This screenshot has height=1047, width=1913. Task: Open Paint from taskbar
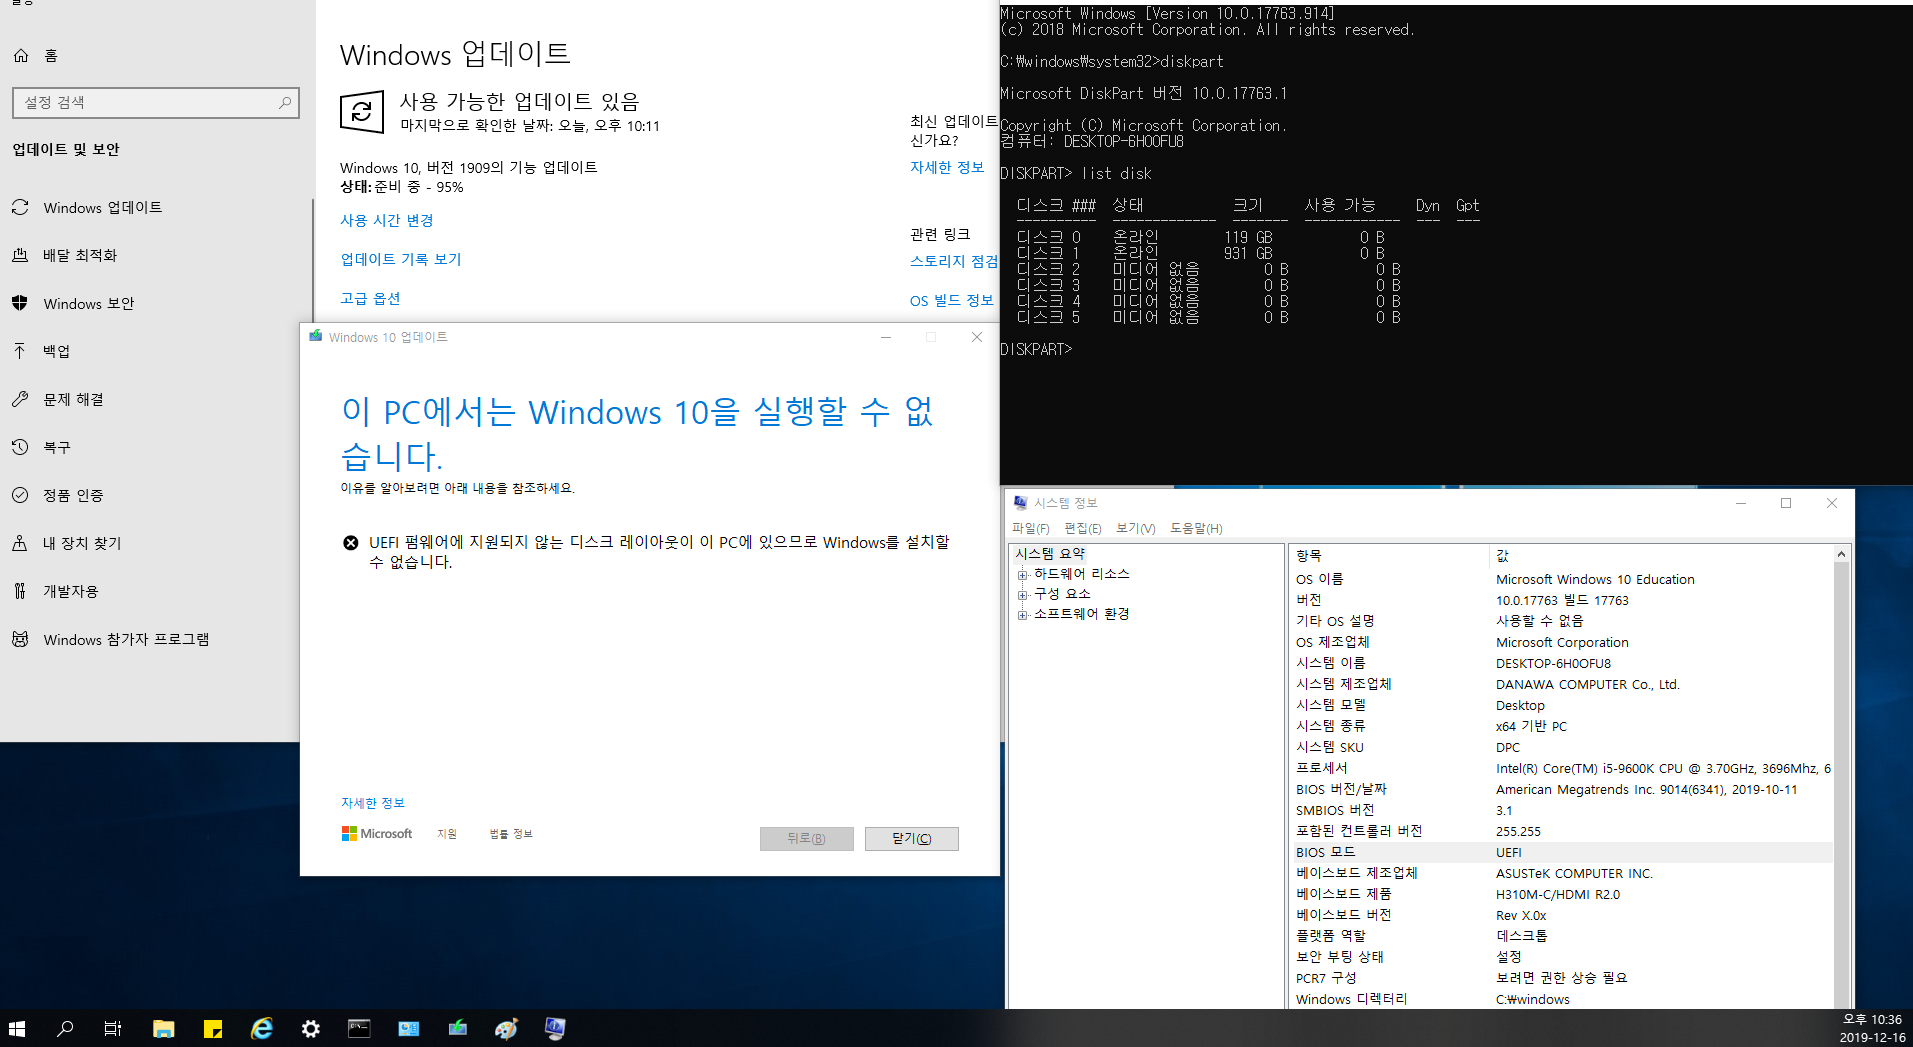point(506,1028)
